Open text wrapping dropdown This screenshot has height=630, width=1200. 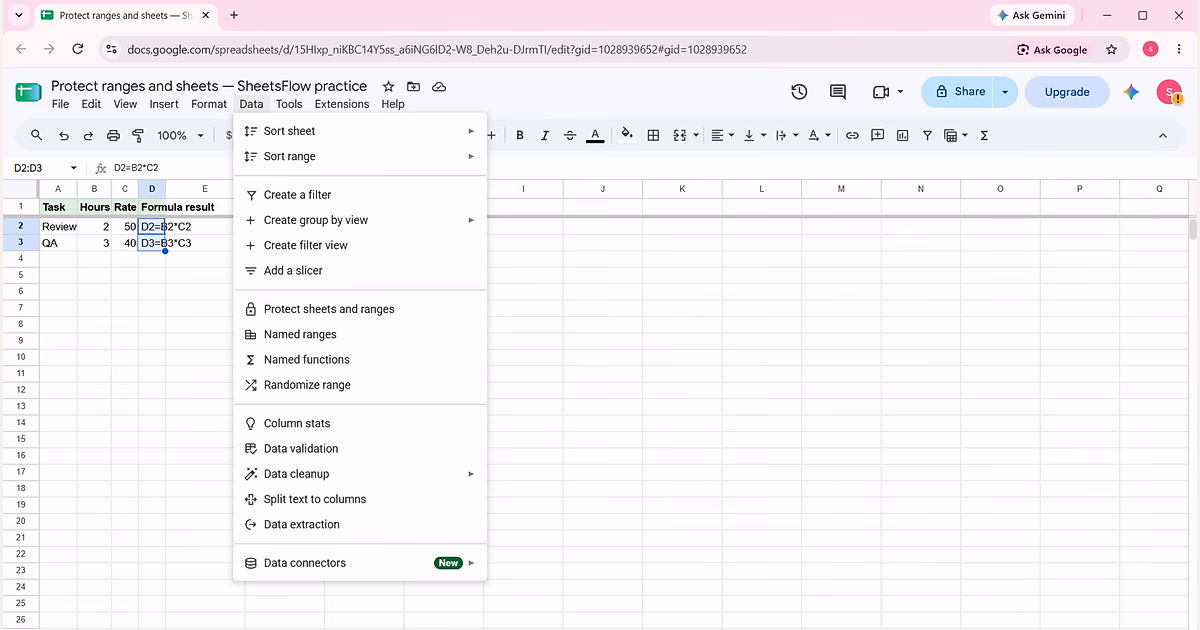coord(787,135)
